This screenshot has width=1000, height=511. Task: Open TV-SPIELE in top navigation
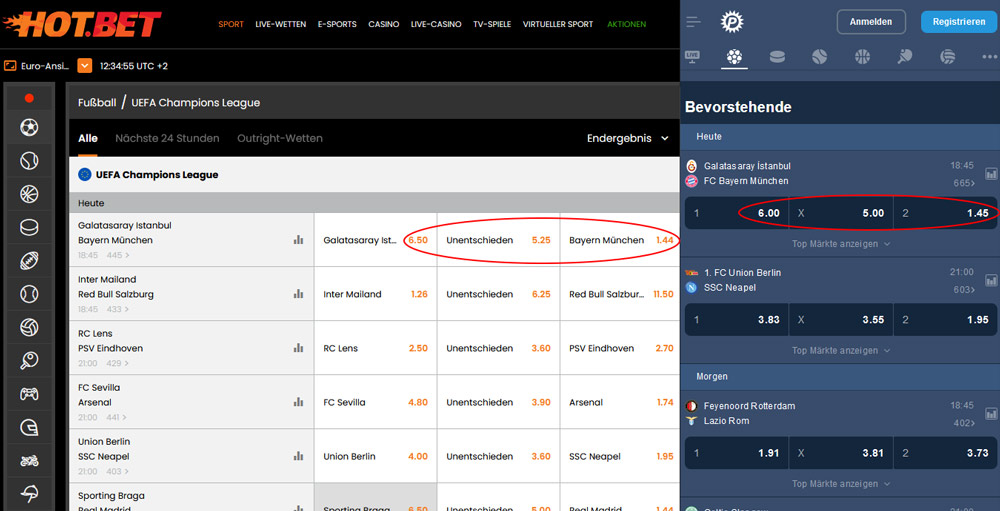(x=492, y=24)
